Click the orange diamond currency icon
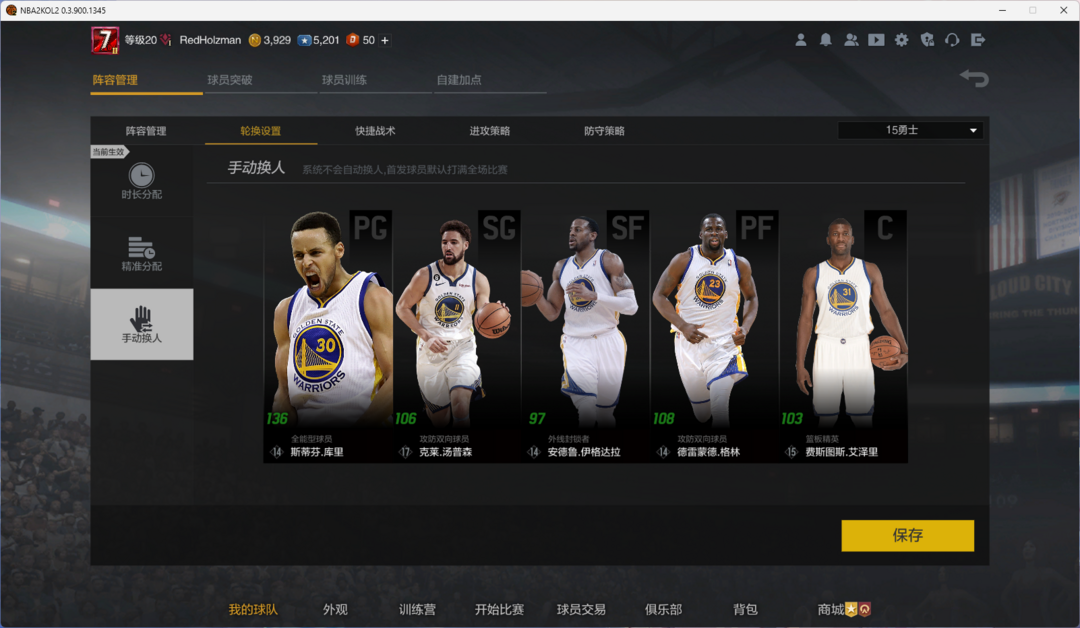The image size is (1080, 628). click(x=353, y=40)
